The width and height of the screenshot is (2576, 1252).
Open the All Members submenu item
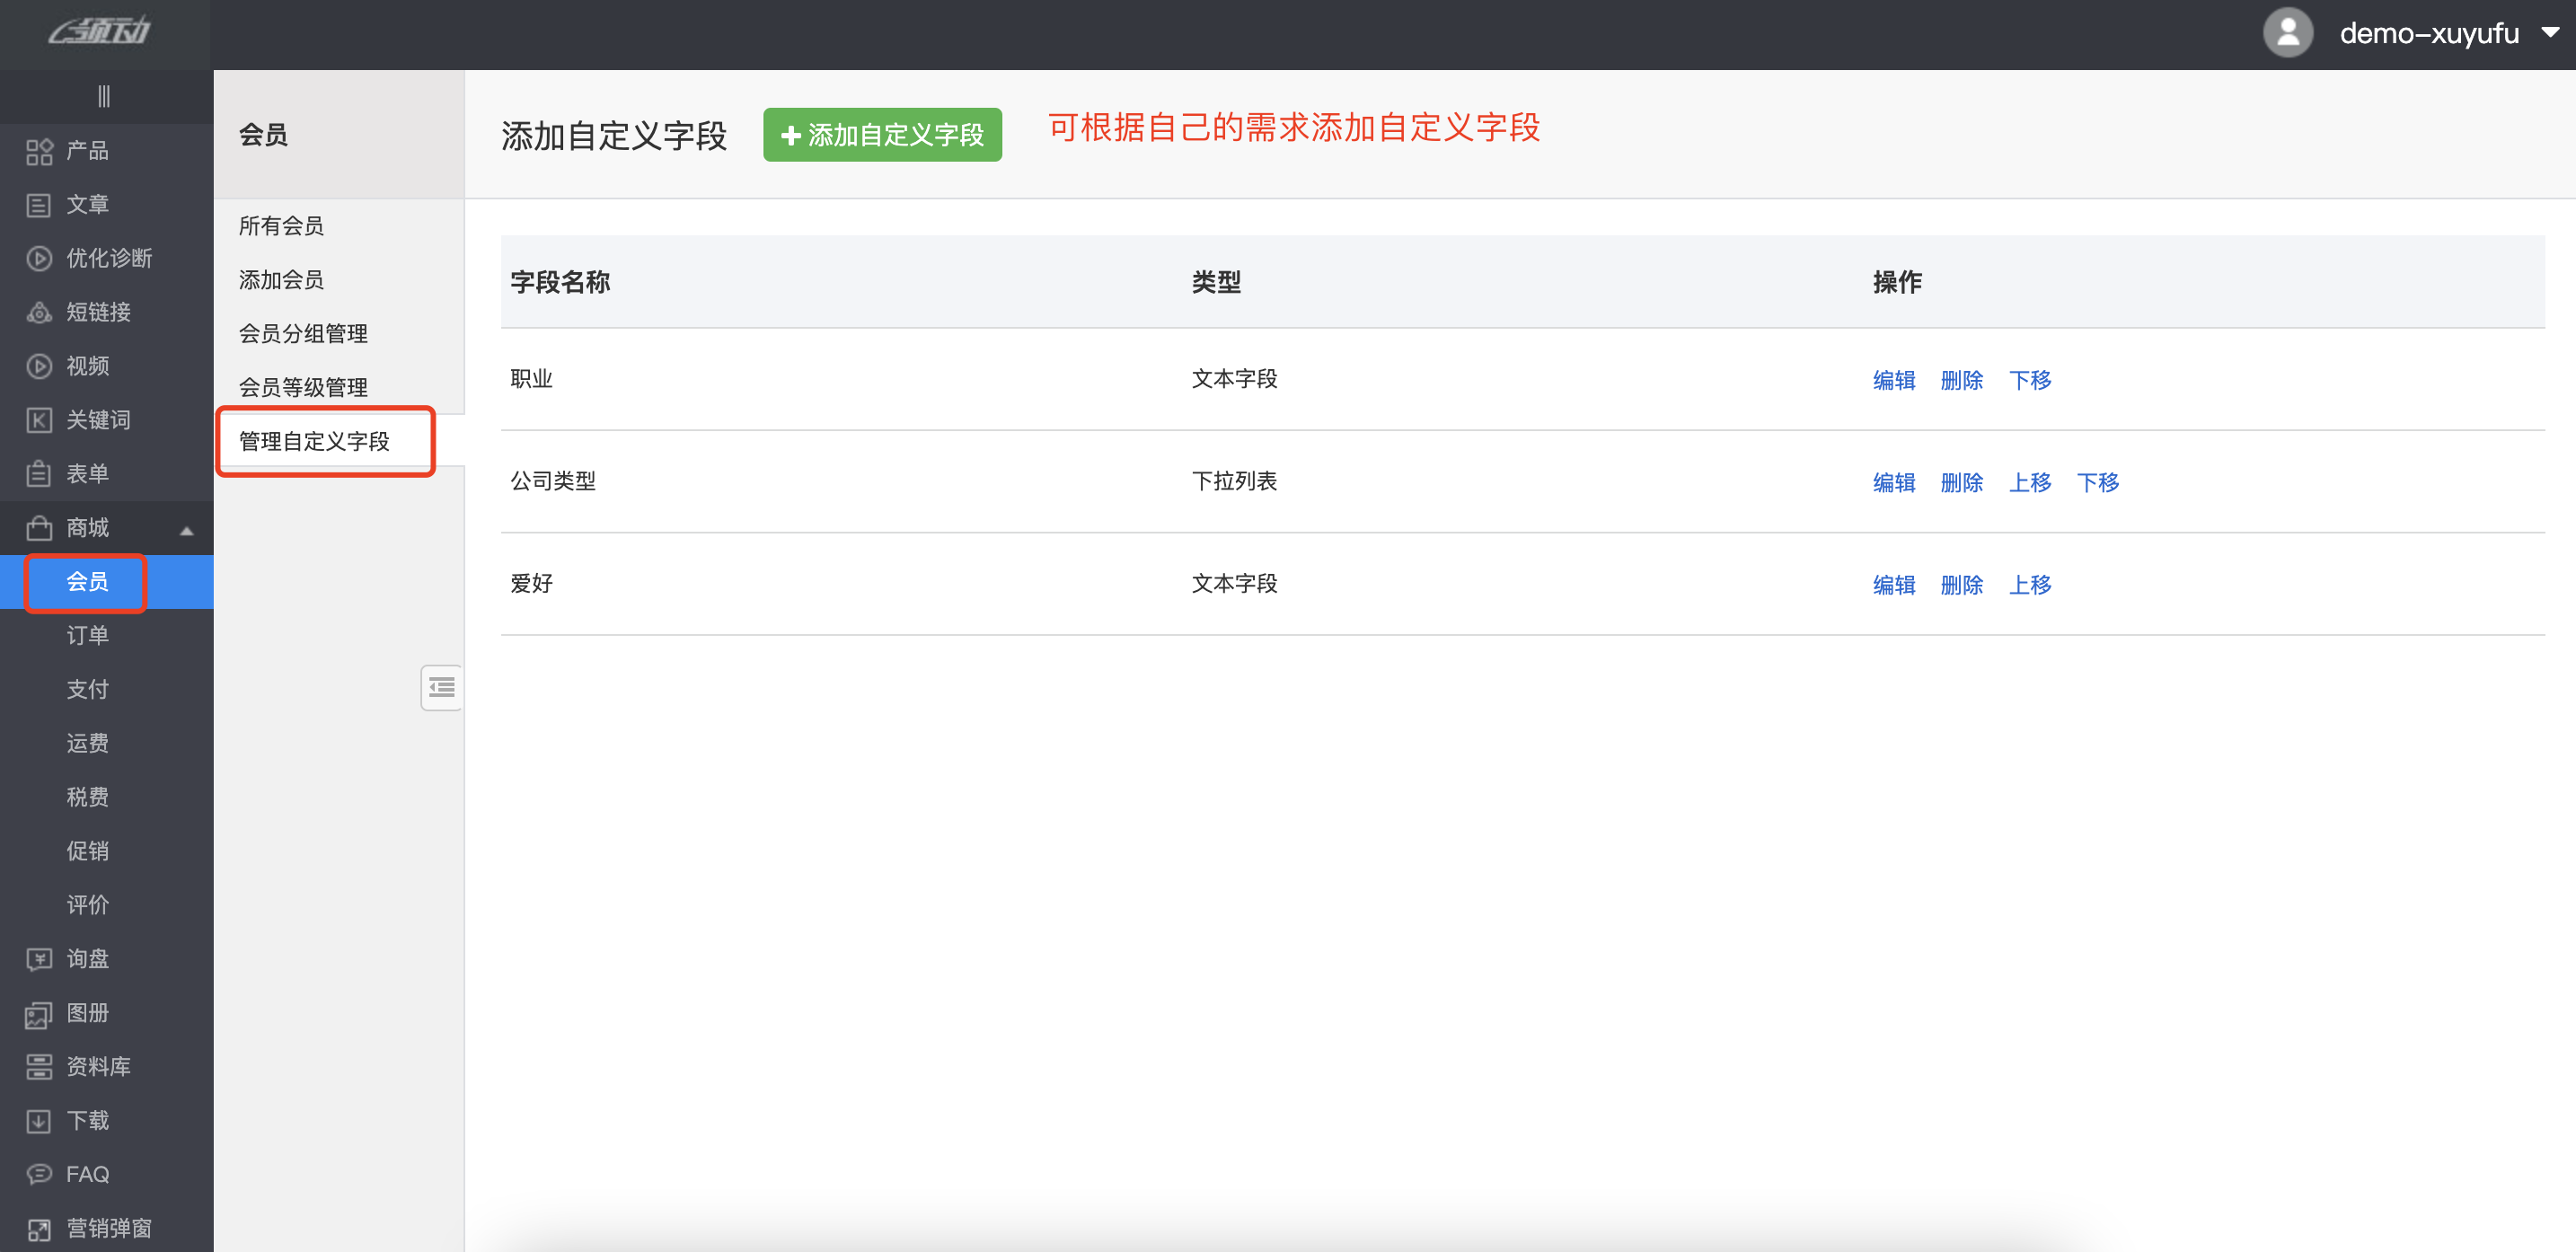281,226
